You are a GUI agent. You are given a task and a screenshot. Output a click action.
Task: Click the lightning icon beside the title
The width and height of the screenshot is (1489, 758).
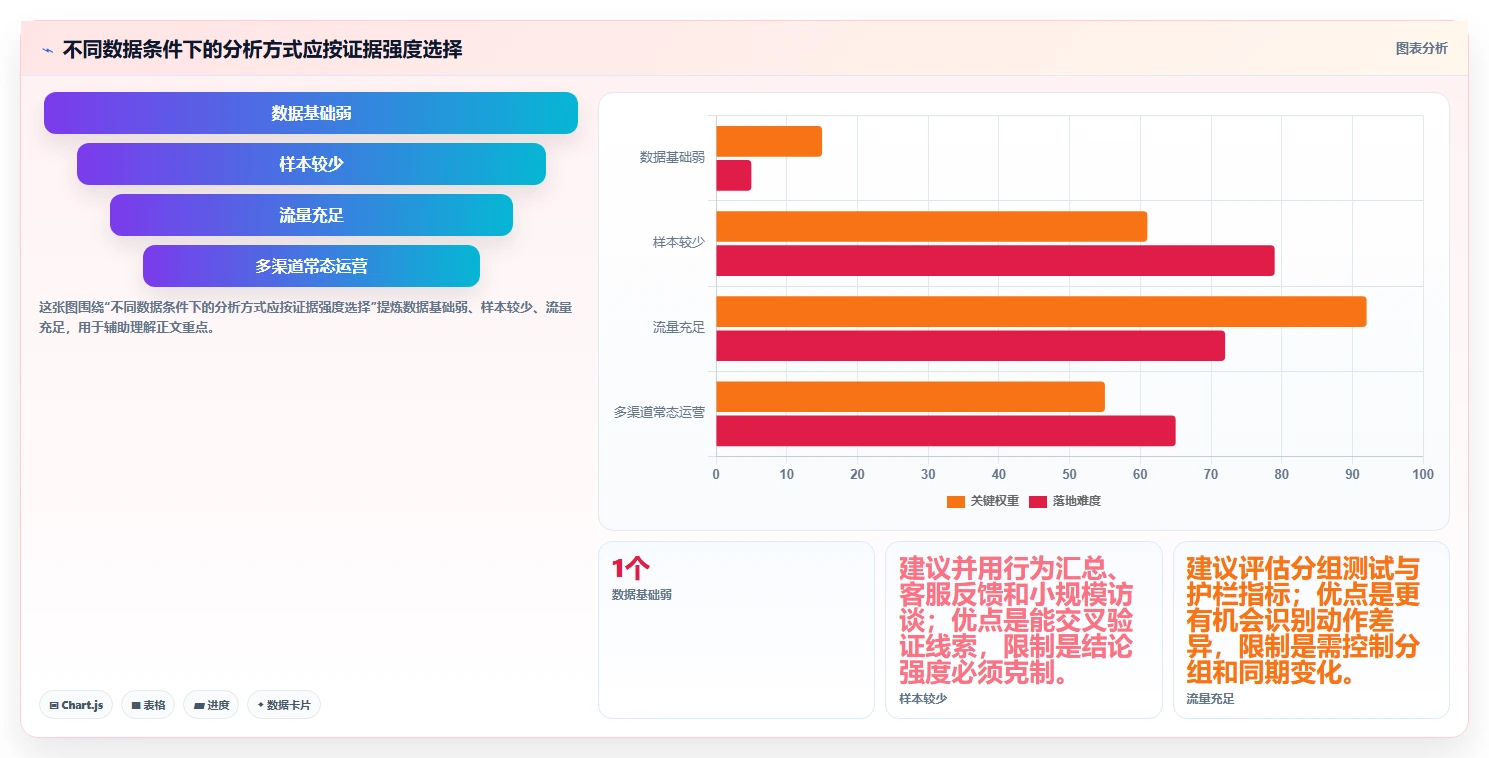48,50
